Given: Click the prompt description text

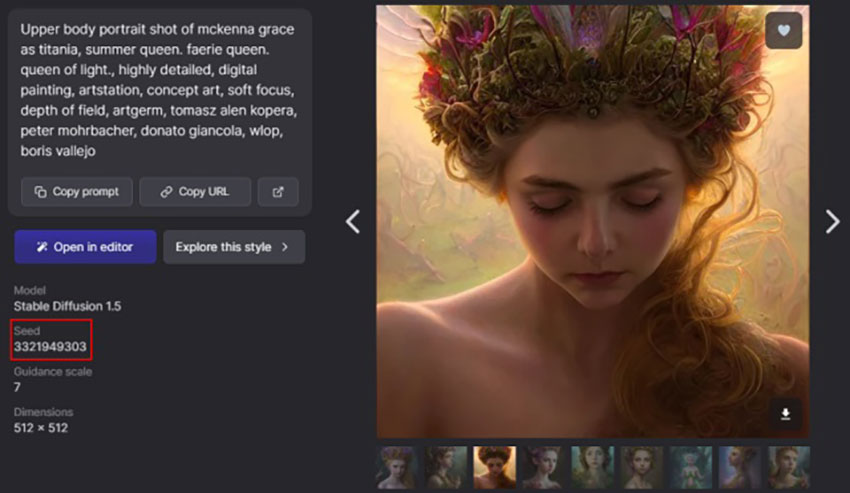Looking at the screenshot, I should pyautogui.click(x=158, y=89).
